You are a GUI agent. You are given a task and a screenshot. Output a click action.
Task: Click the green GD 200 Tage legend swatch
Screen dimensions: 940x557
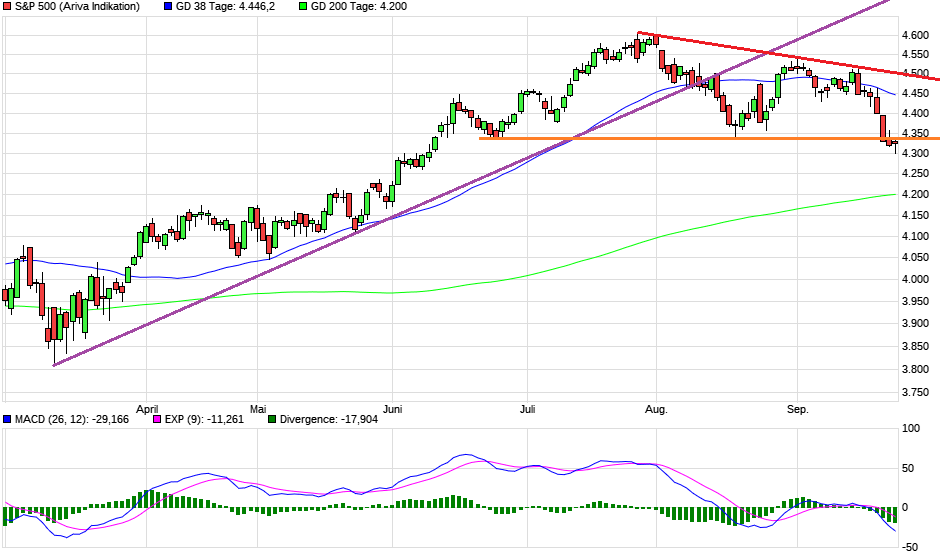tap(303, 7)
